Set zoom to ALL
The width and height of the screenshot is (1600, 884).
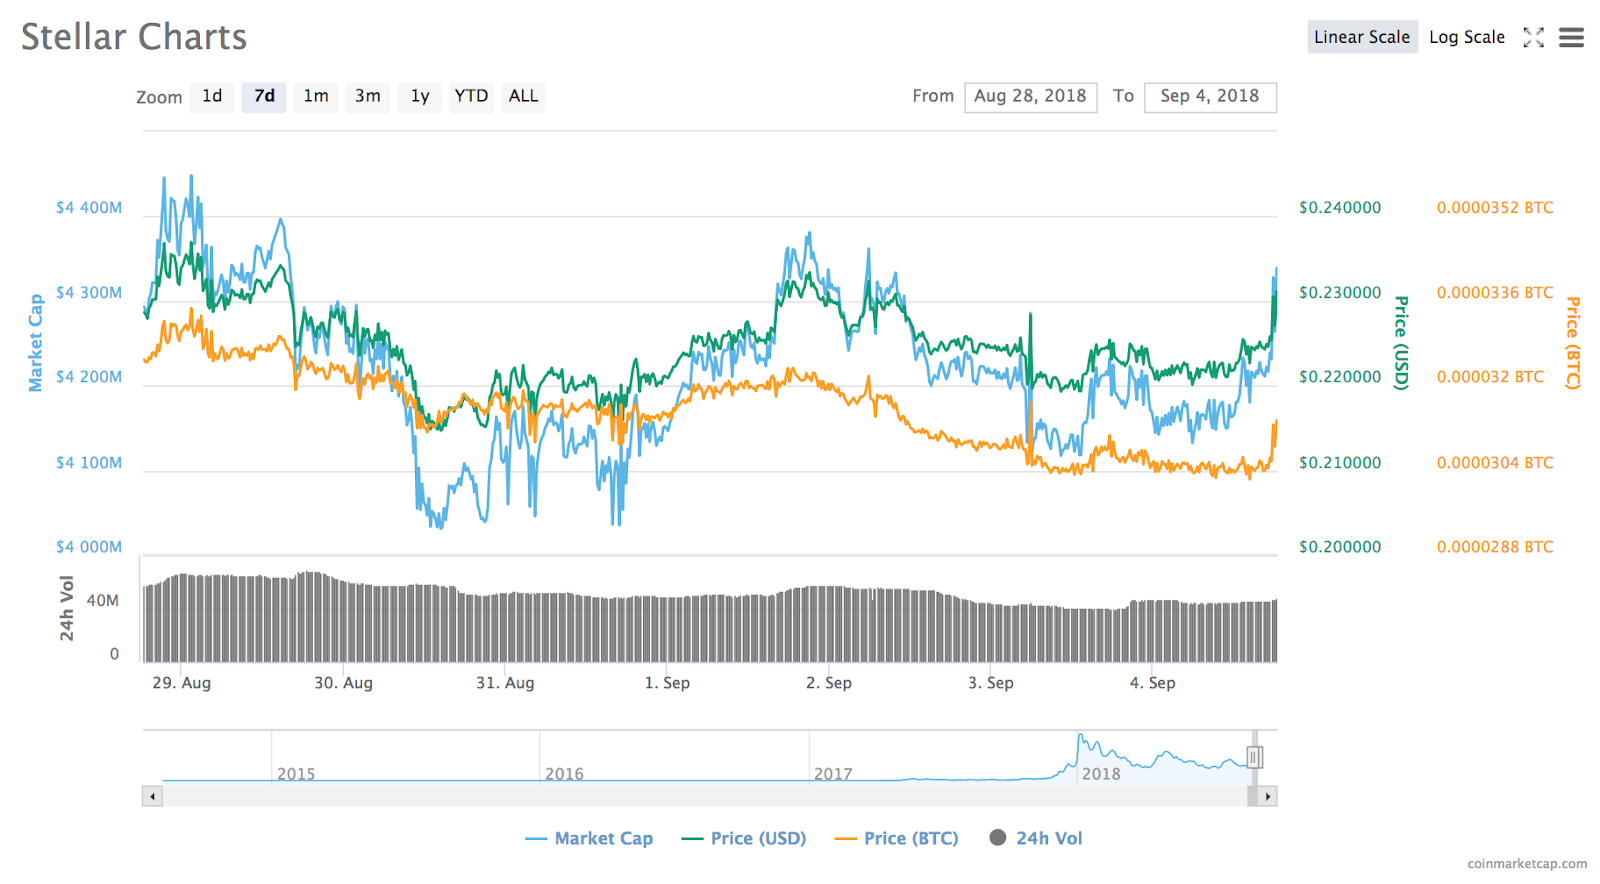[523, 96]
